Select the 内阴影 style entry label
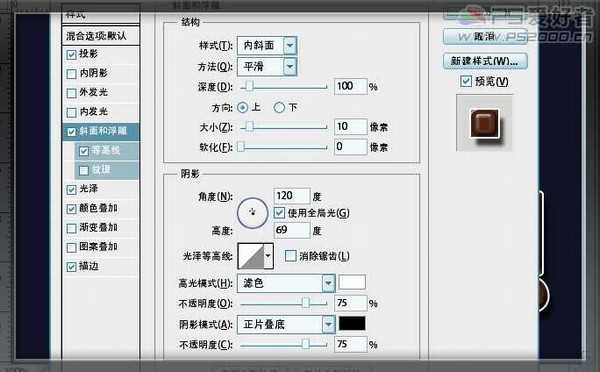Viewport: 600px width, 372px height. click(93, 73)
